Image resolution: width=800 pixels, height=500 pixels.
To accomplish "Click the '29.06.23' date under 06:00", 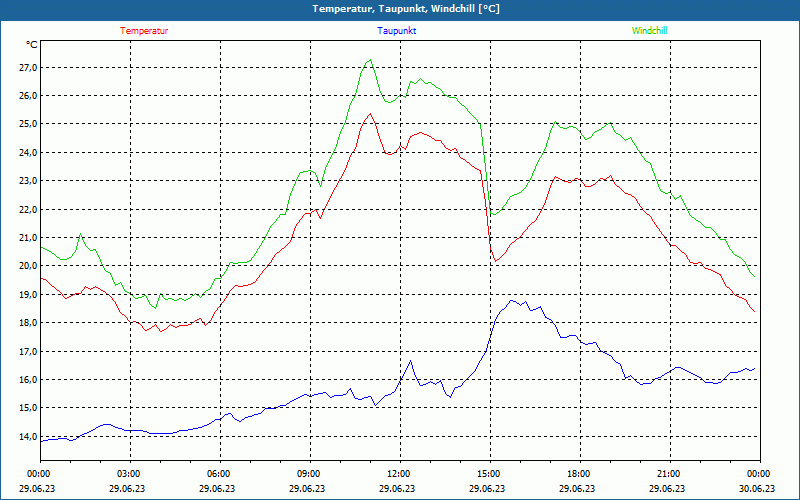I will click(217, 488).
